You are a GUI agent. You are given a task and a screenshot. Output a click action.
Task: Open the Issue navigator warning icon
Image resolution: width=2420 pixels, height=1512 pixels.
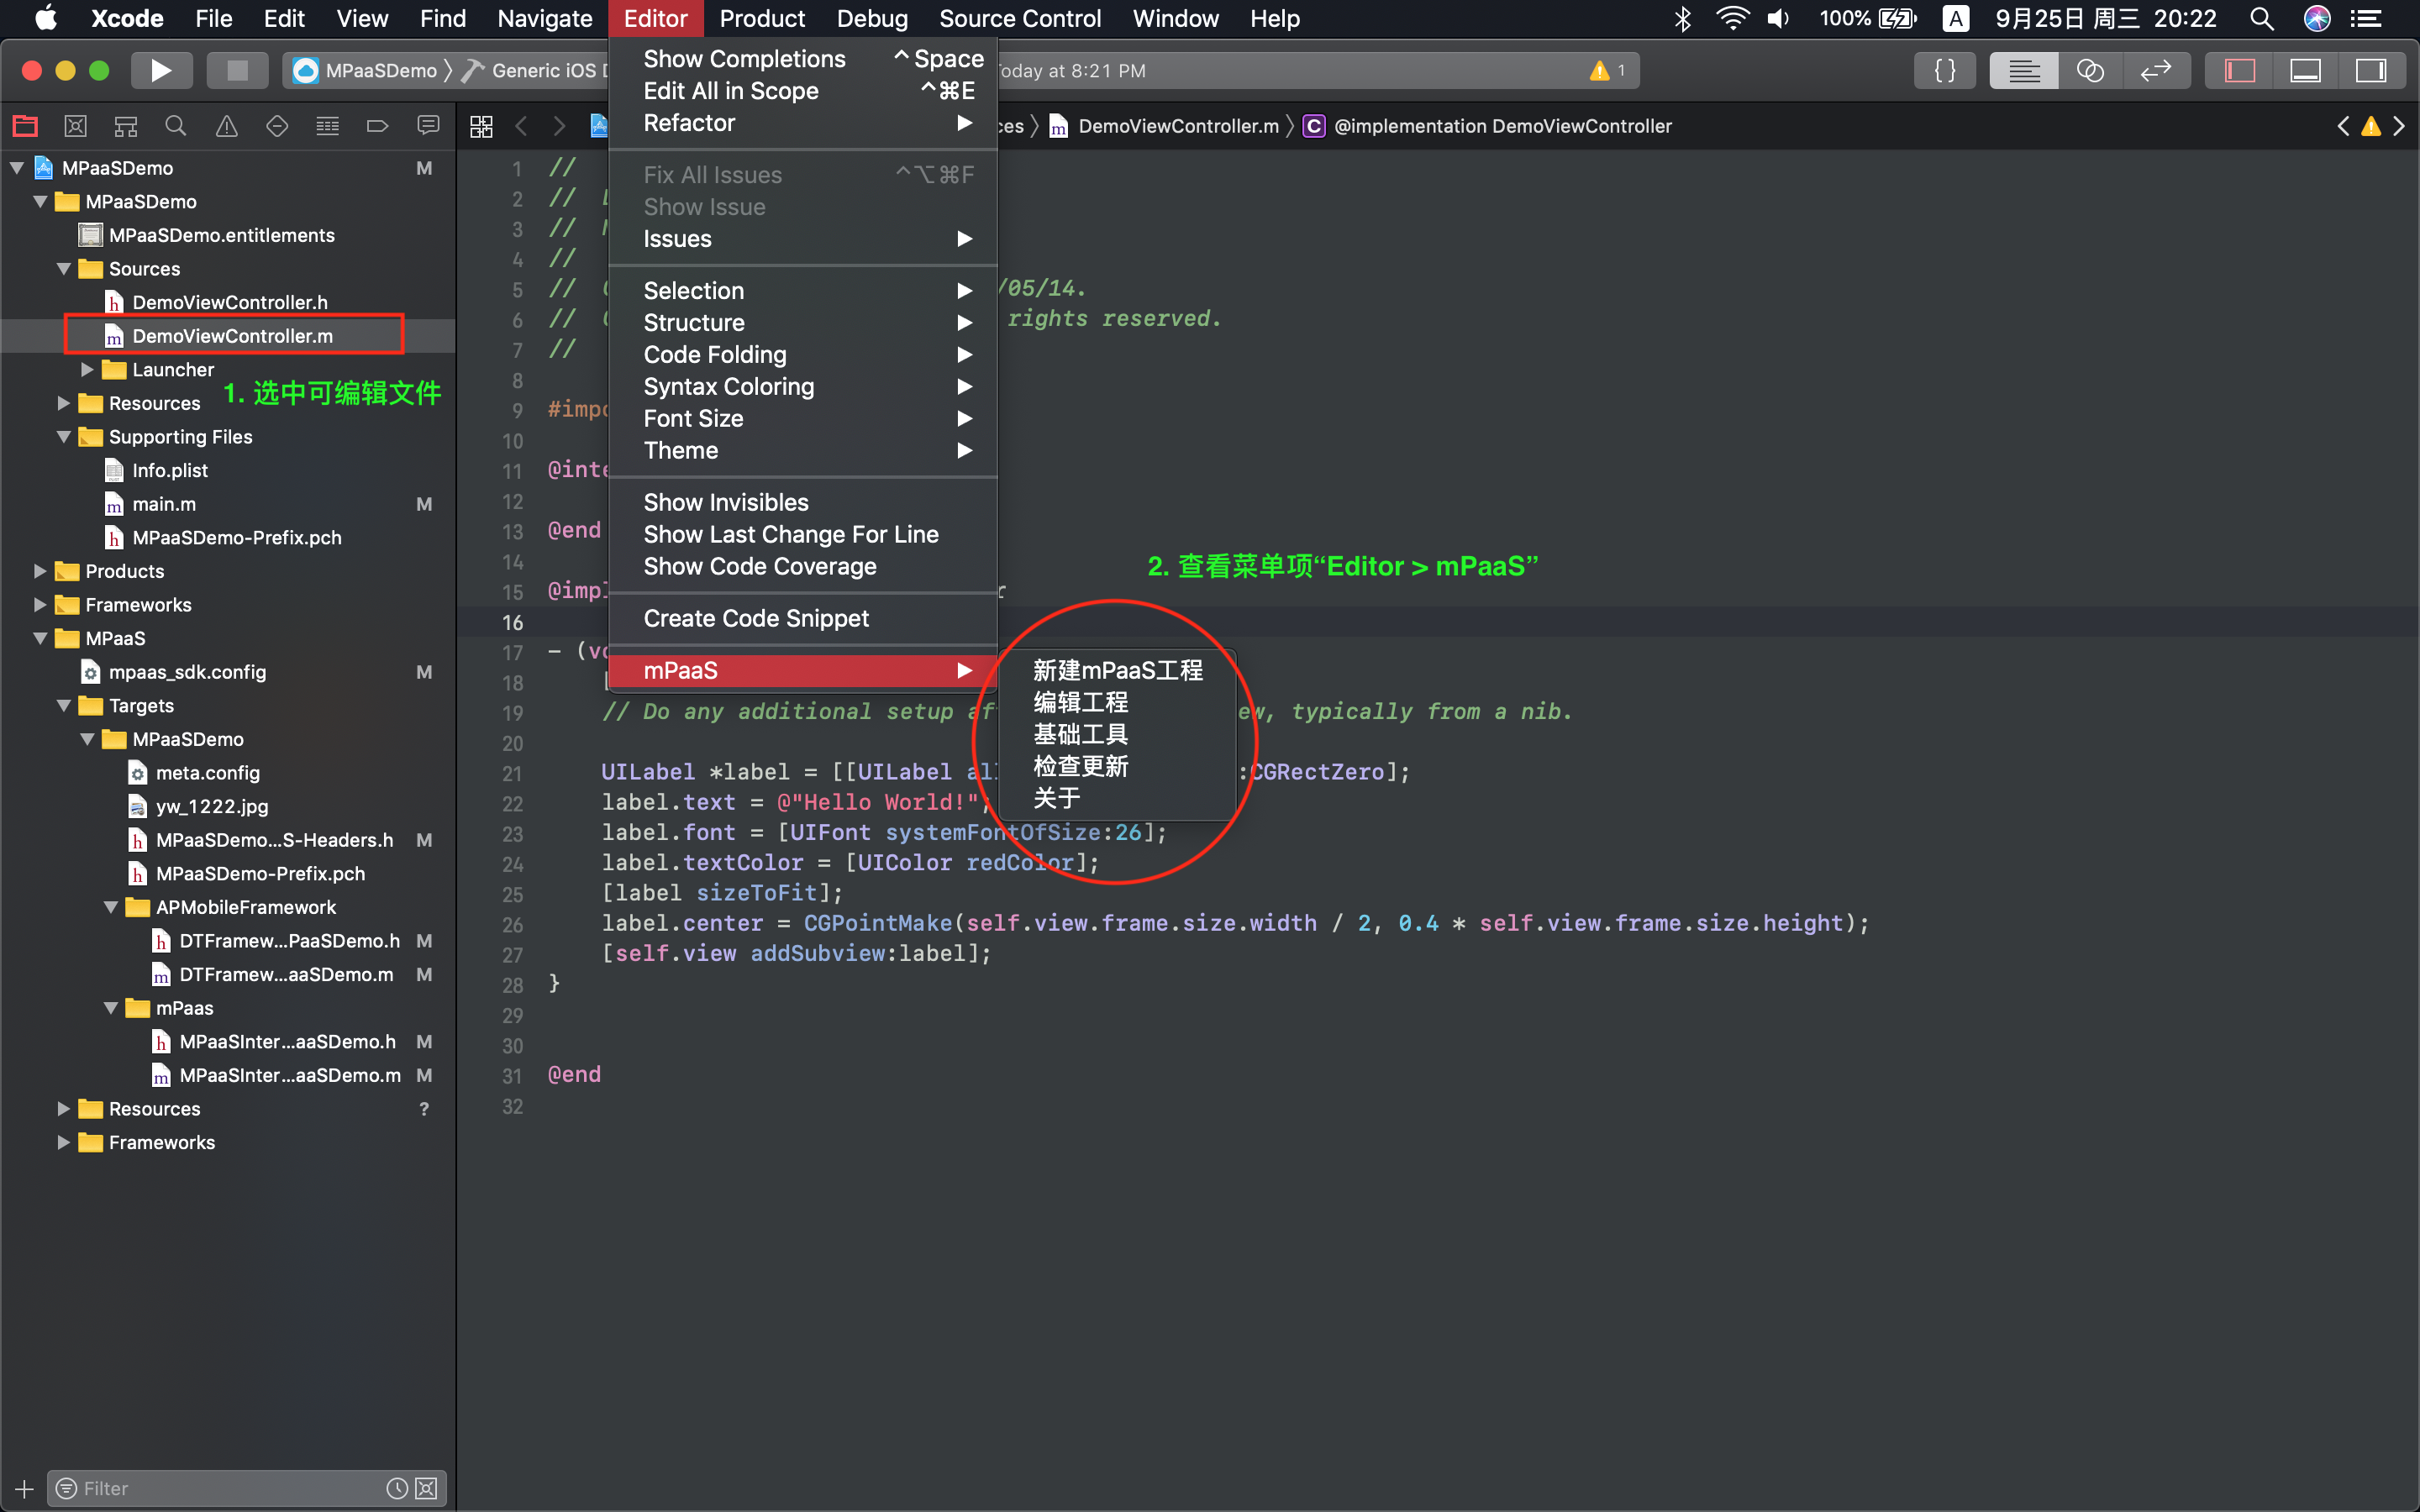pyautogui.click(x=227, y=126)
